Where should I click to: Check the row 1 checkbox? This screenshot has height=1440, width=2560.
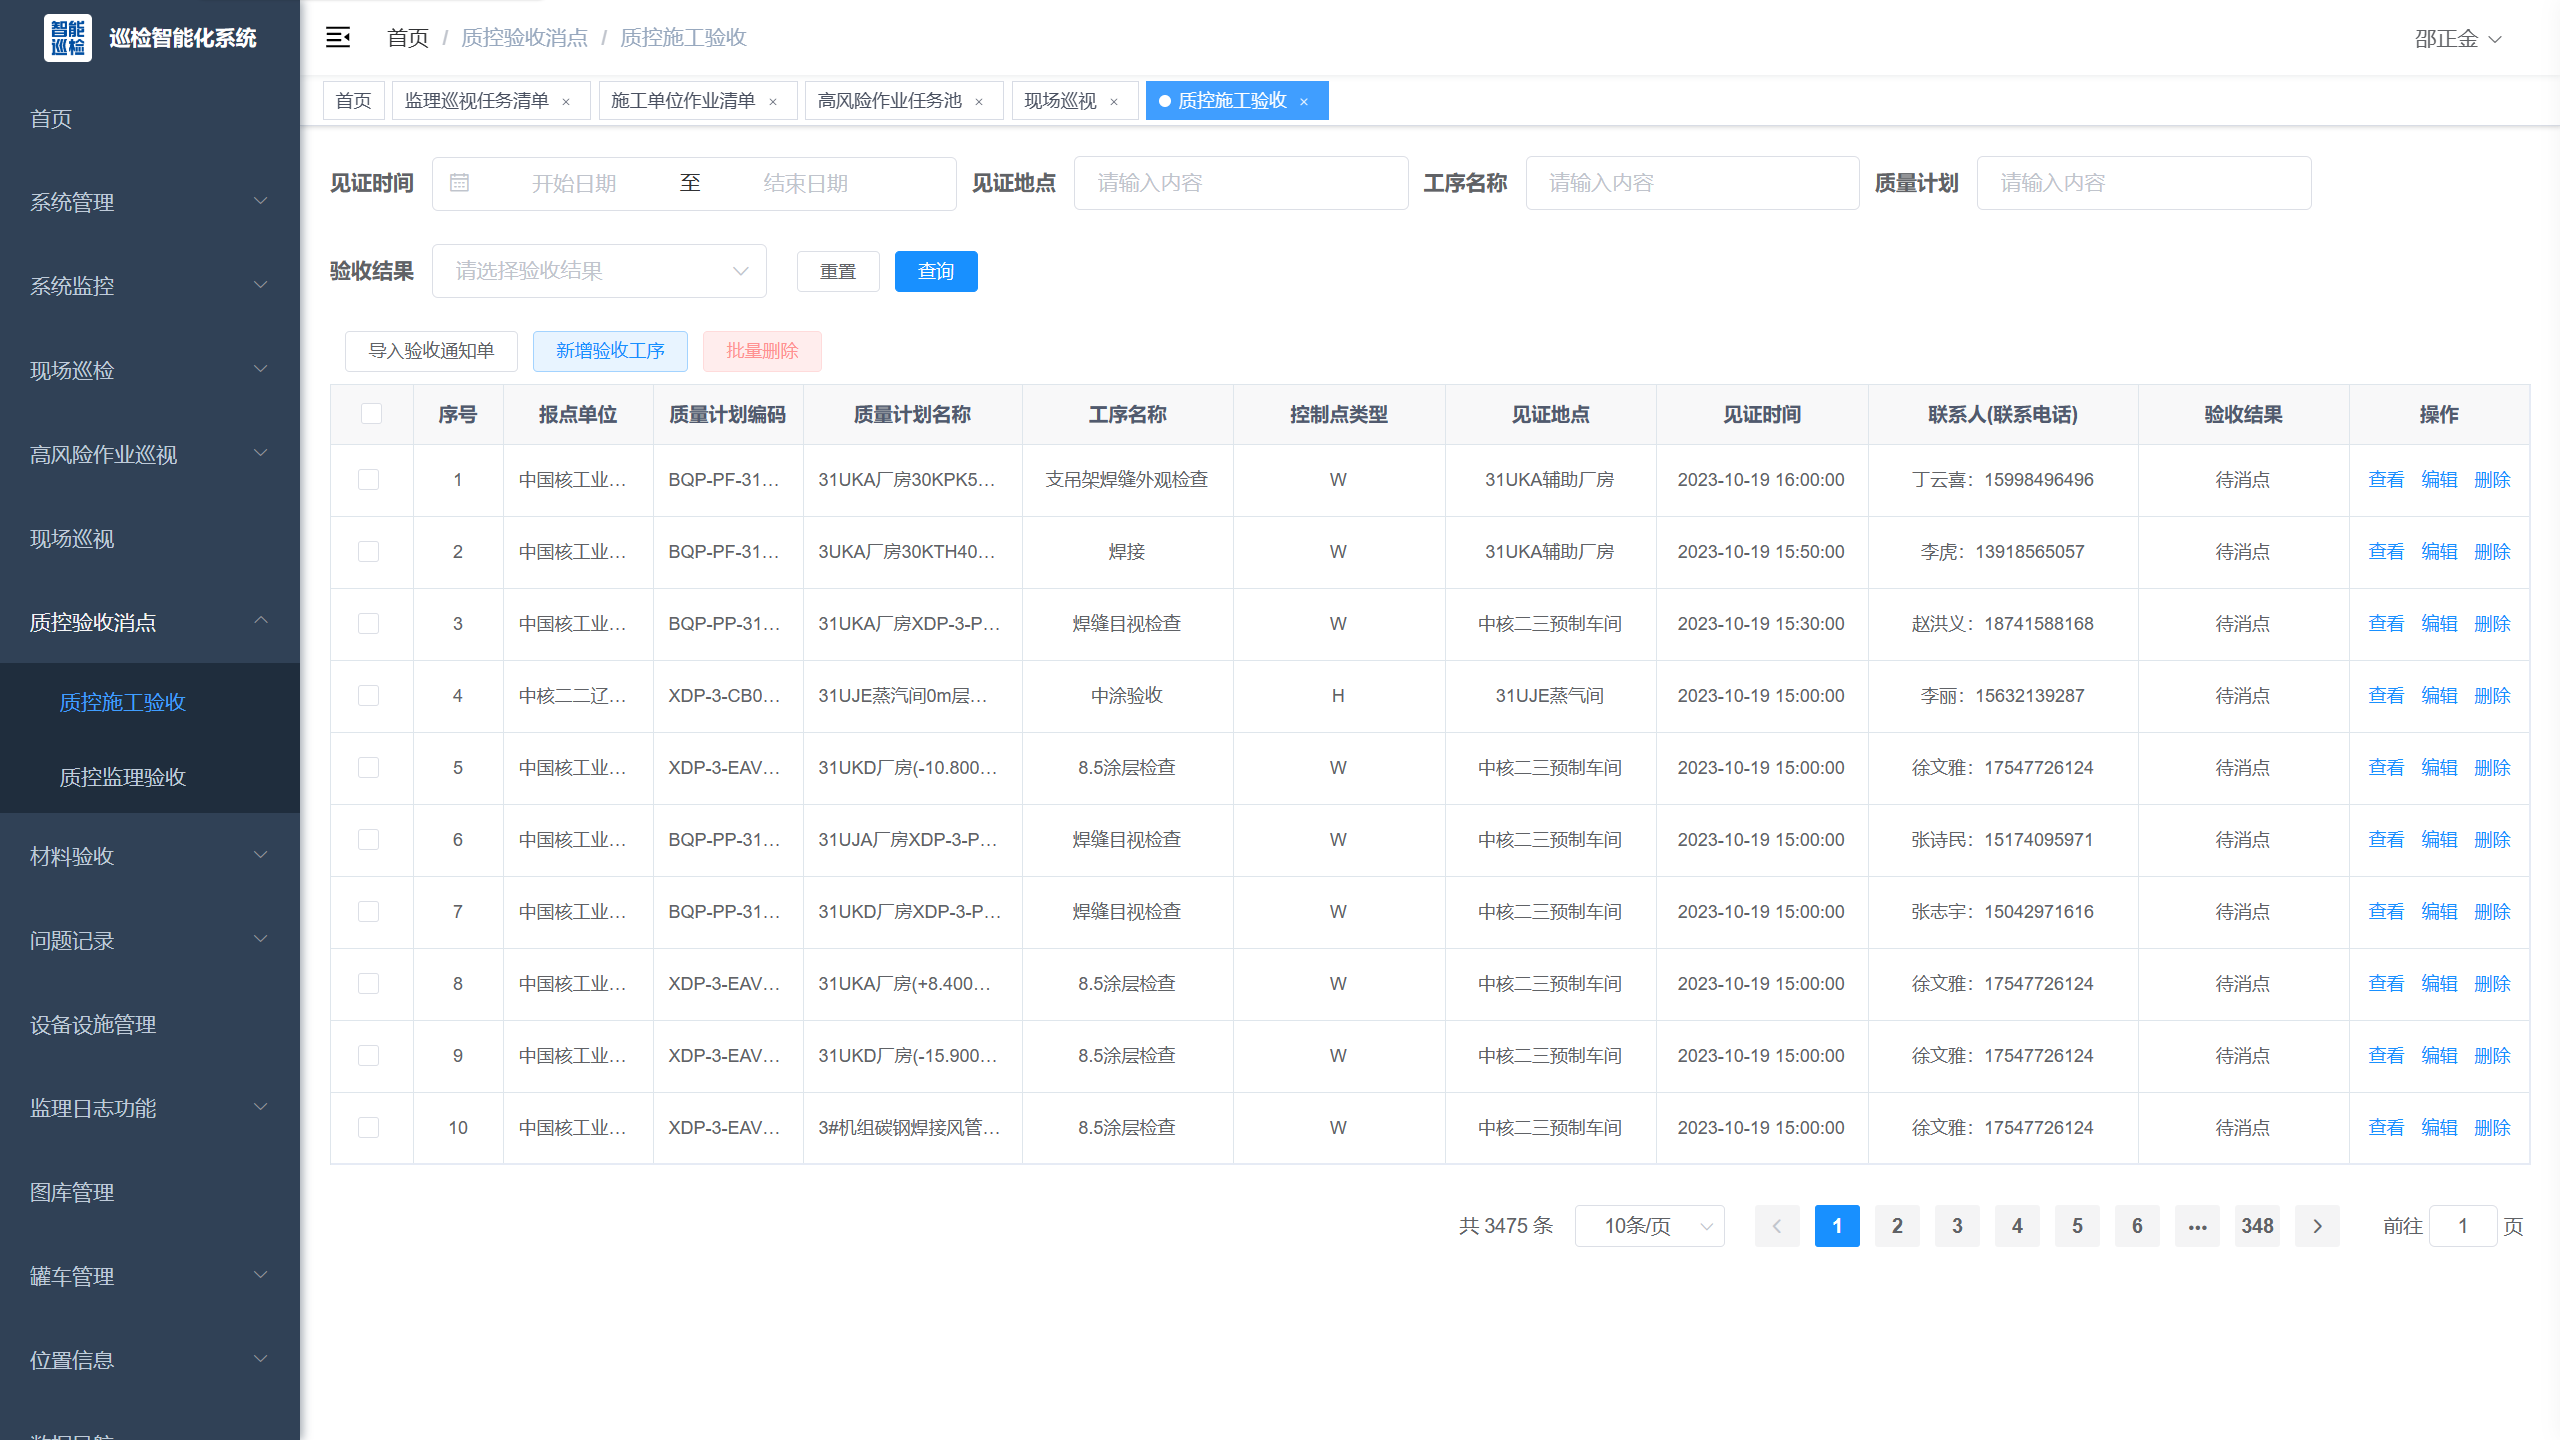tap(368, 480)
